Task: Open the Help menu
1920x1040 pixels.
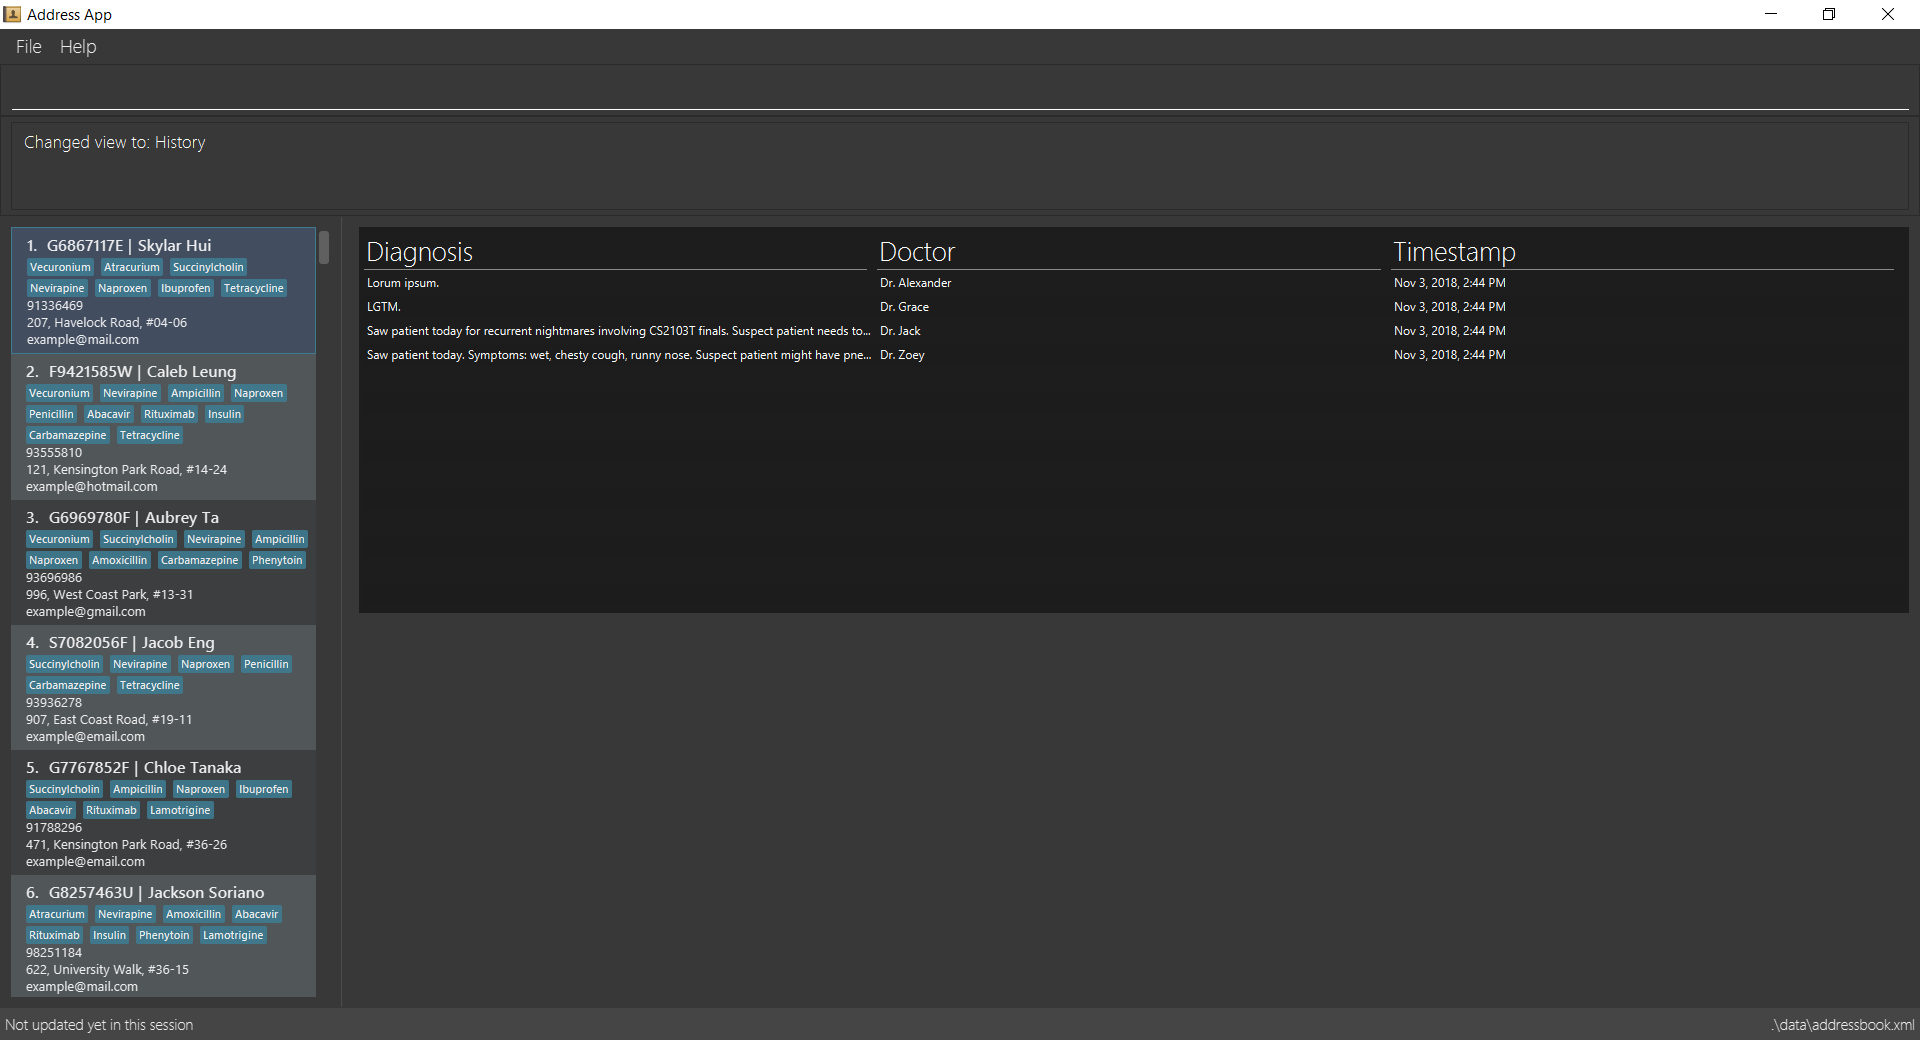Action: (78, 47)
